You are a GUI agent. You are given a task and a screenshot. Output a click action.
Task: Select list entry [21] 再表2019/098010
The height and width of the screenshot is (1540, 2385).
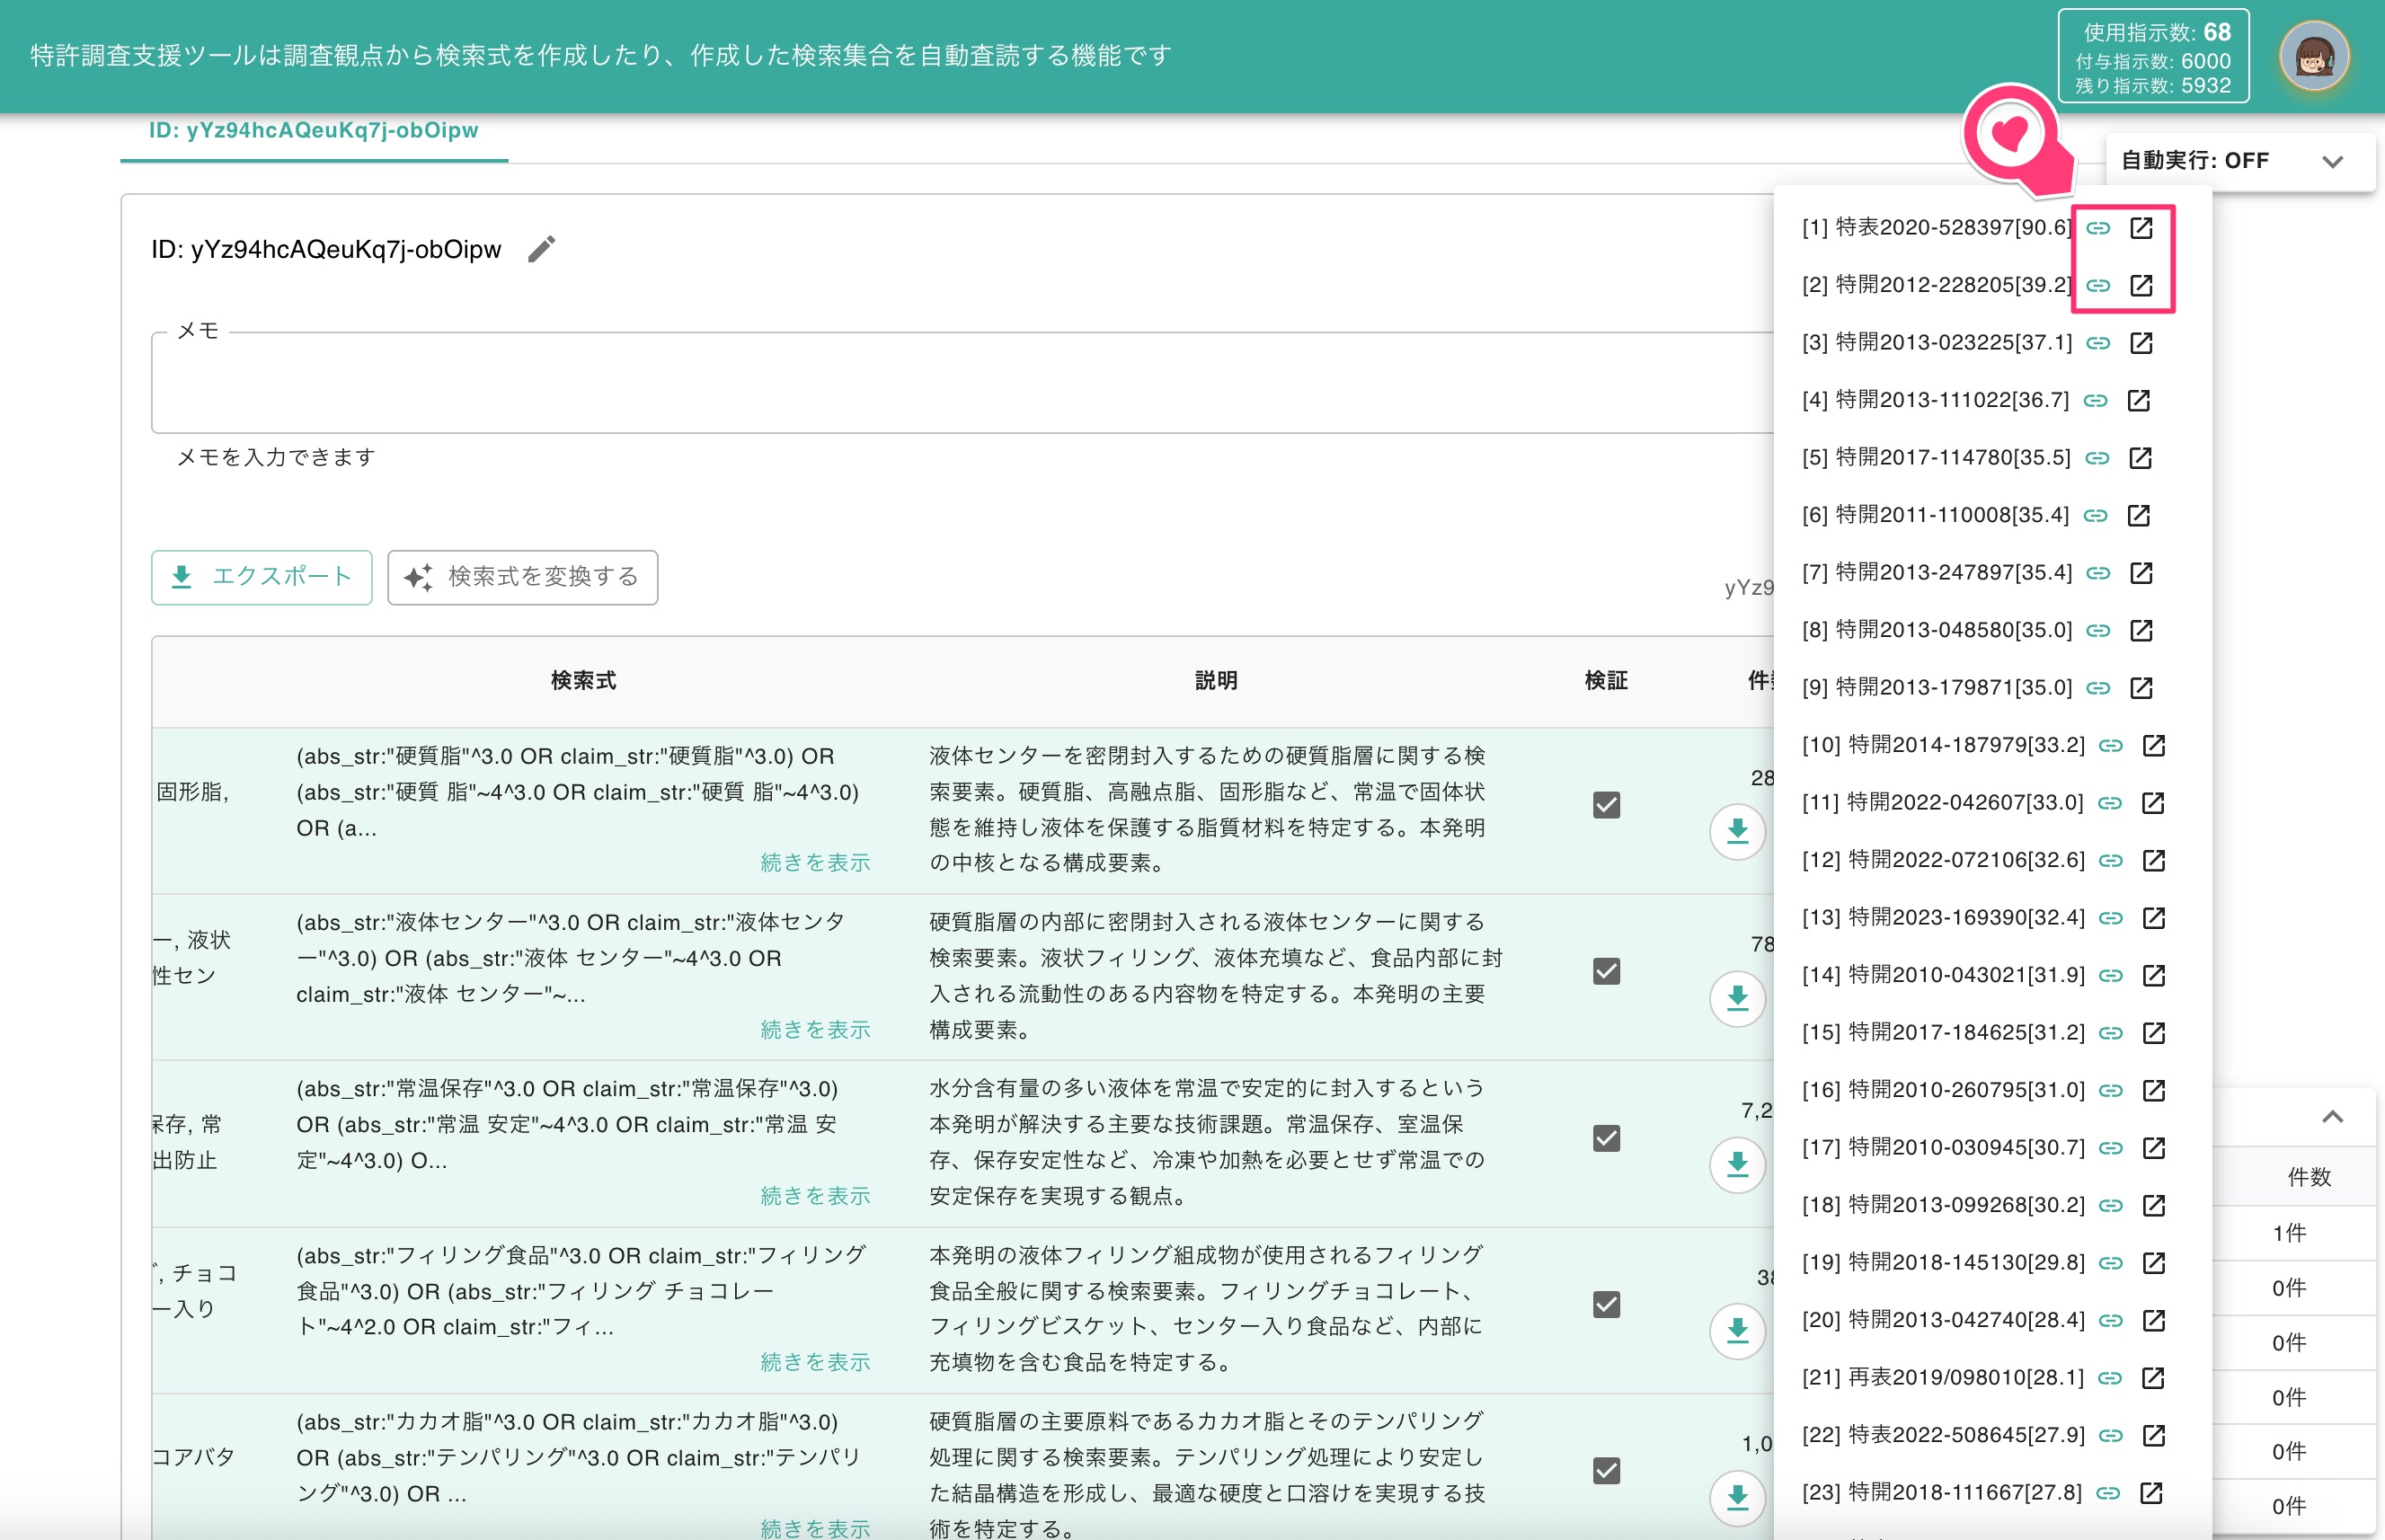1943,1378
